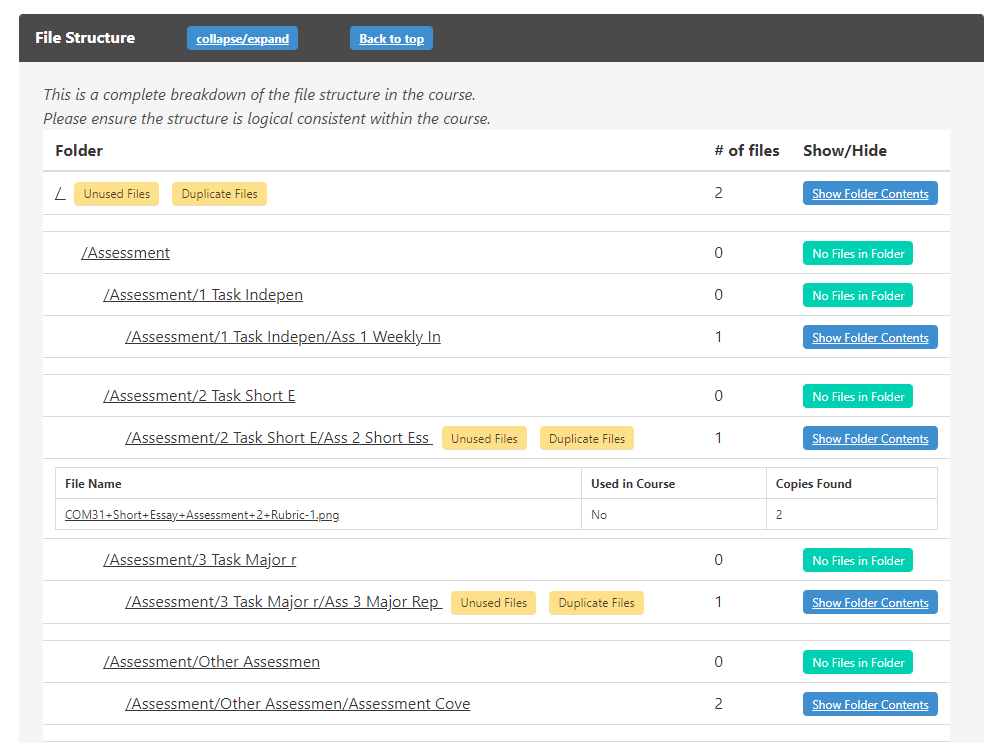Screen dimensions: 1000x743
Task: Click Duplicate Files badge on Ass 3 Major Rep
Action: coord(596,603)
